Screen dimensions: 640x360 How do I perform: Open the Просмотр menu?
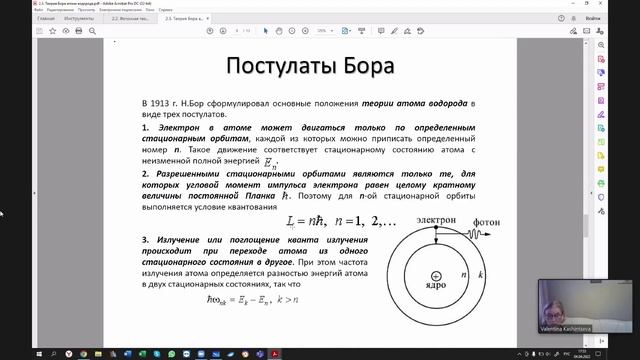click(x=87, y=10)
